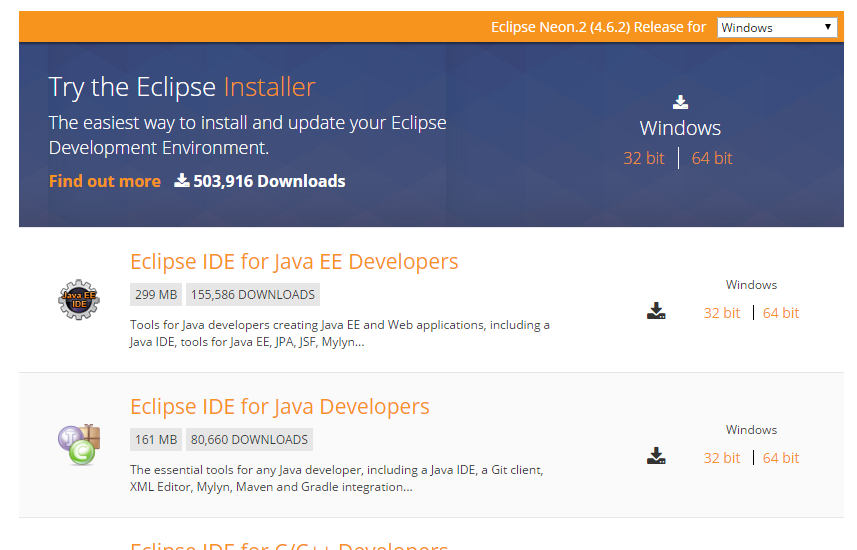
Task: Click the Eclipse Neon.2 (4.6.2) Release for label
Action: (x=598, y=27)
